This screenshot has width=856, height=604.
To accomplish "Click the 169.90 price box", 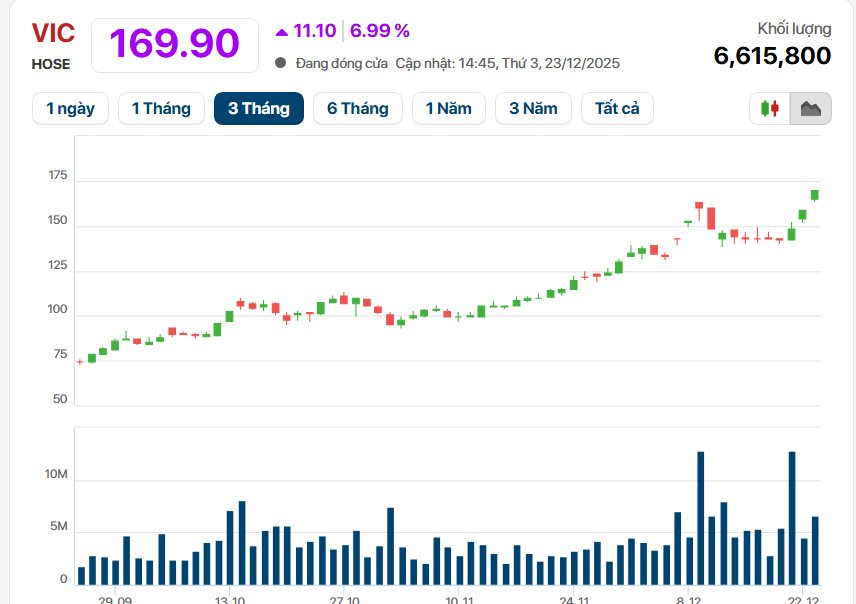I will point(174,44).
